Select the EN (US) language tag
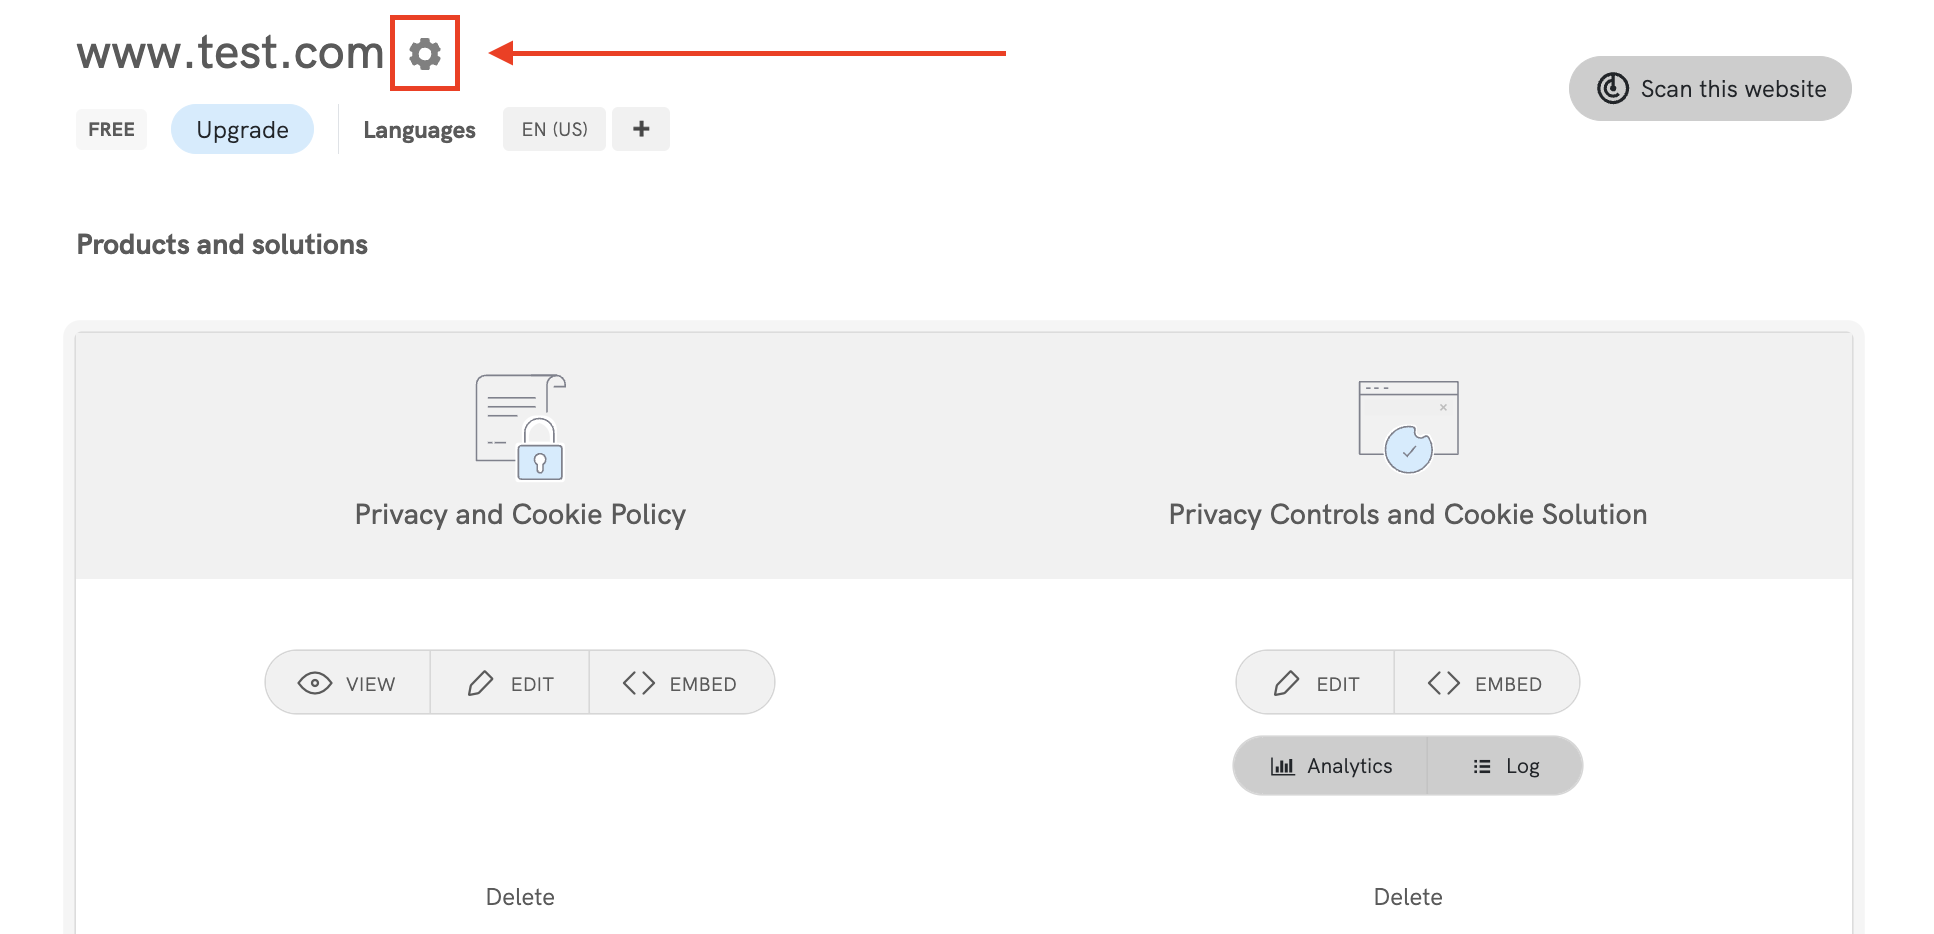 (554, 129)
